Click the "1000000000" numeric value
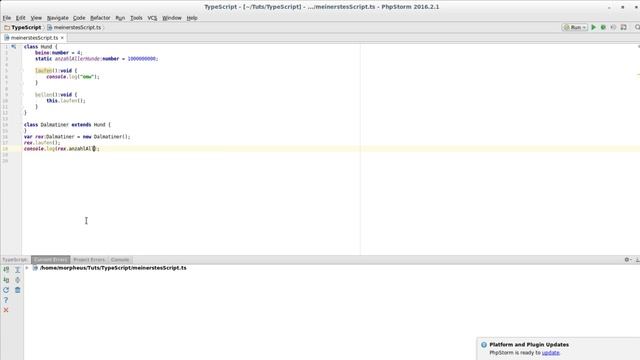Screen dimensions: 640x360 point(142,59)
